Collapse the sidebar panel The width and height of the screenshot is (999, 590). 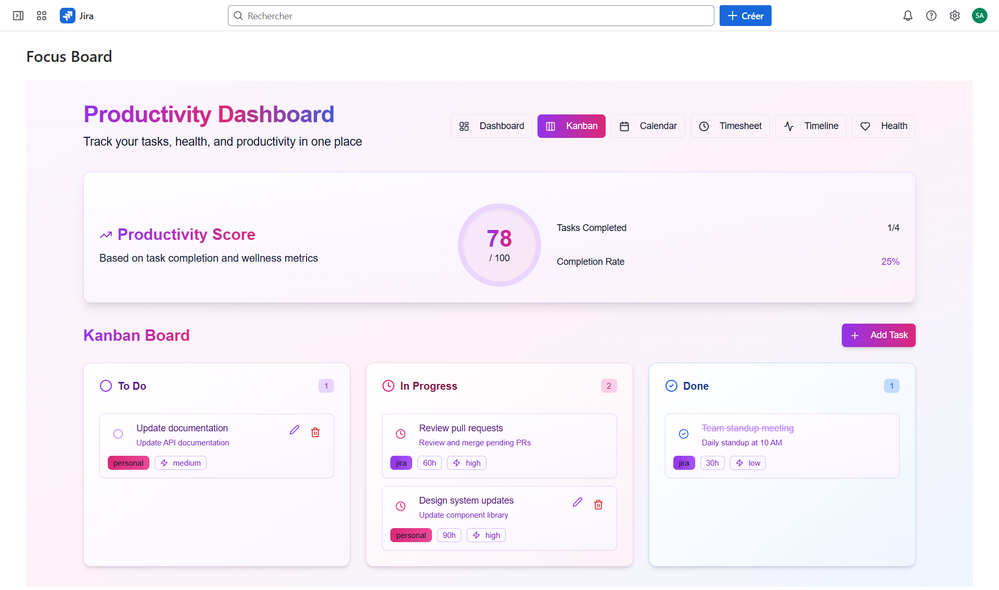tap(17, 15)
